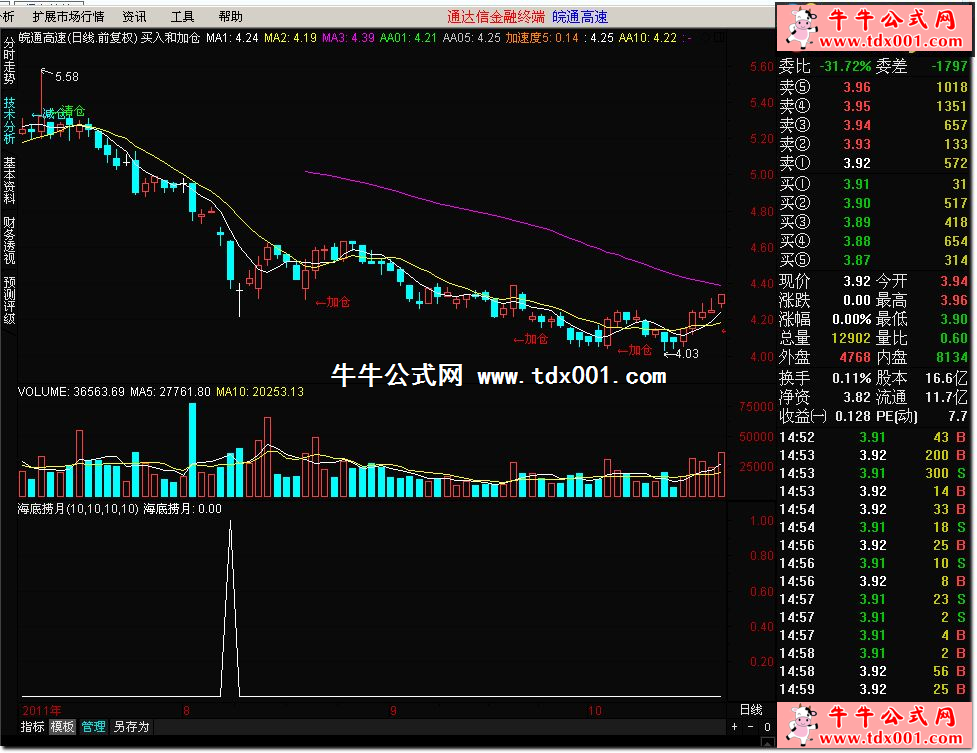Click the small up-arrow icon below zoom buttons
Viewport: 977px width, 753px height.
768,742
